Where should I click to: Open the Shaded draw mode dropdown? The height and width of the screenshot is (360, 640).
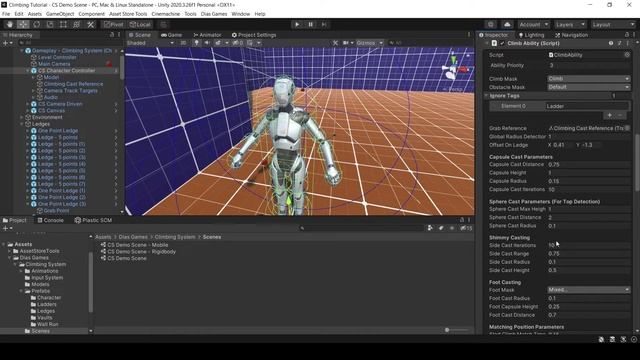click(150, 43)
